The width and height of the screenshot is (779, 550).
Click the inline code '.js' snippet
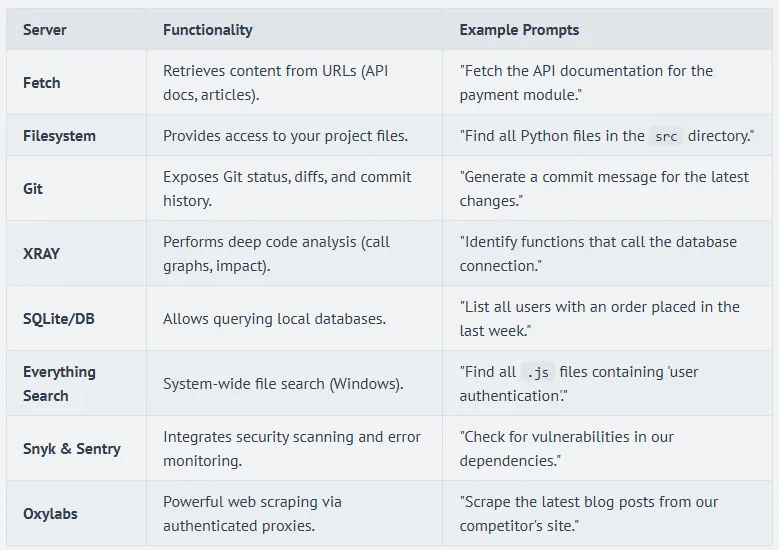[x=538, y=372]
